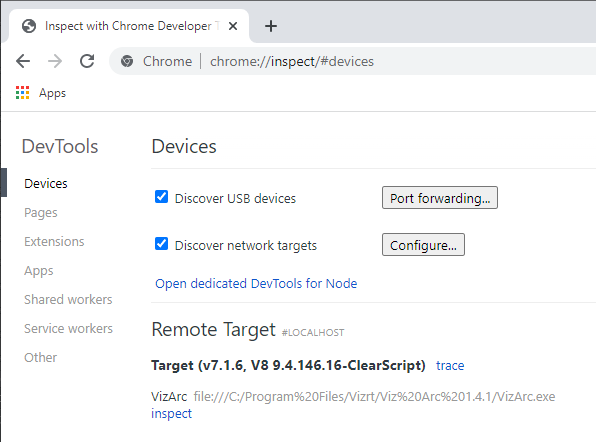
Task: Go to Shared workers section
Action: [68, 299]
